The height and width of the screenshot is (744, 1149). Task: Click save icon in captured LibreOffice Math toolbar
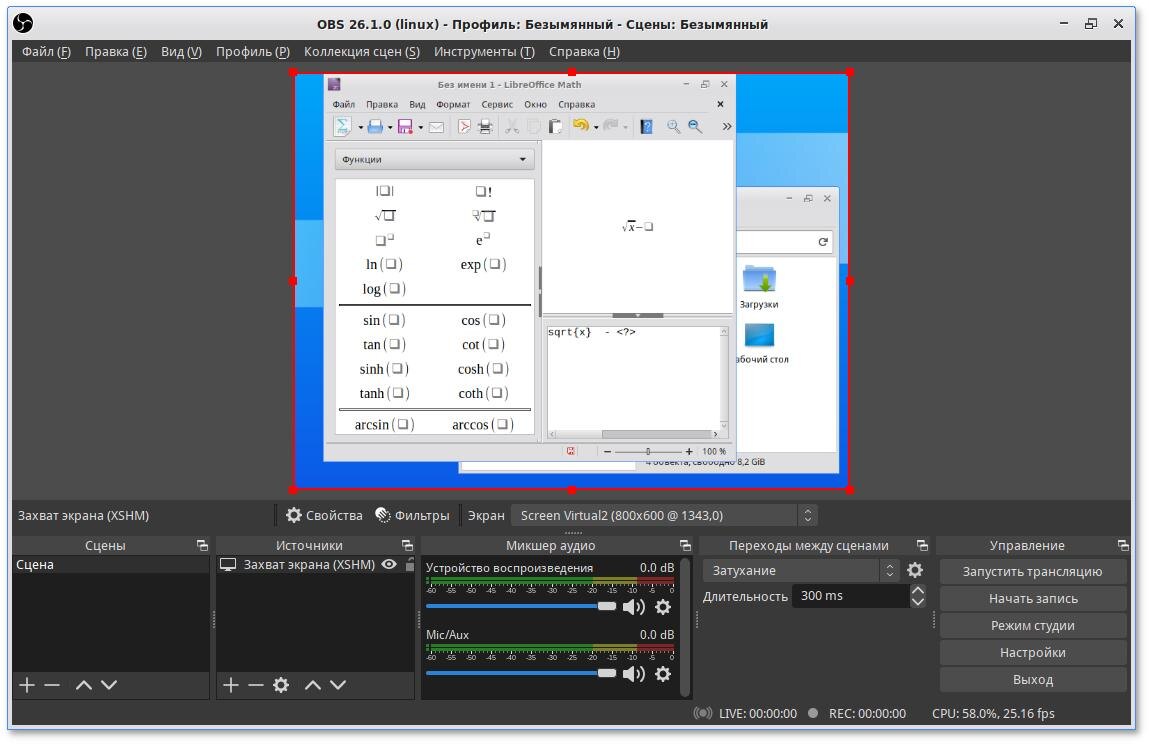click(x=404, y=126)
